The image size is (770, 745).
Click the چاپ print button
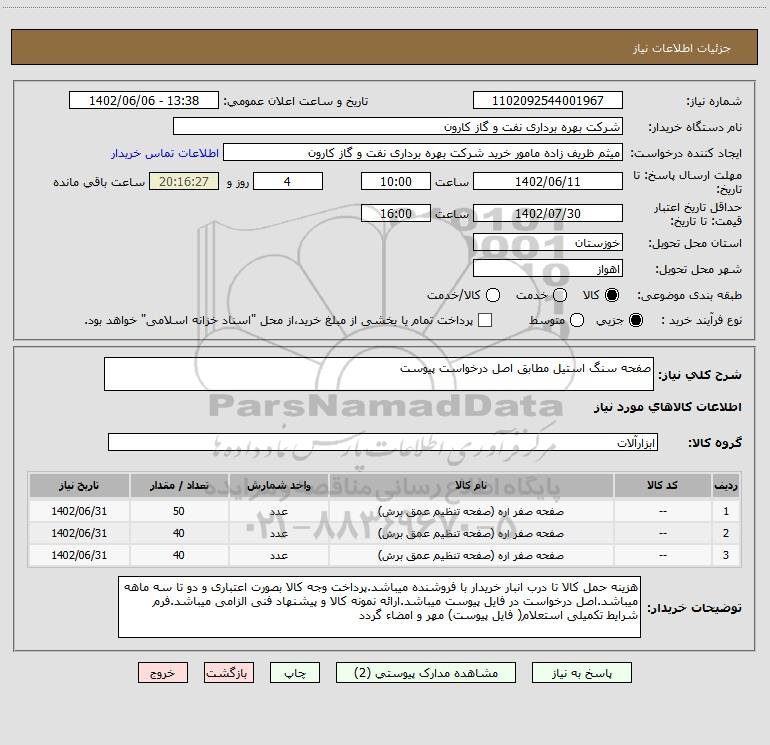295,673
